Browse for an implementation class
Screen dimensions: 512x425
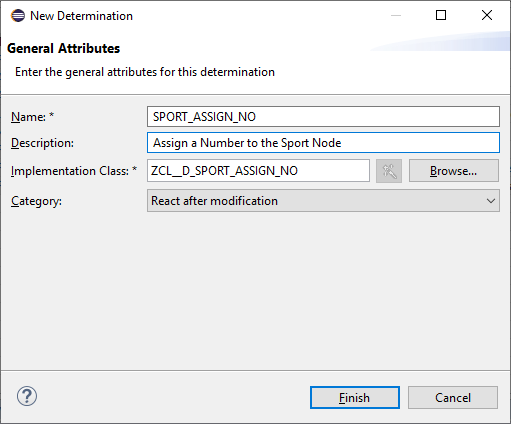(x=454, y=171)
